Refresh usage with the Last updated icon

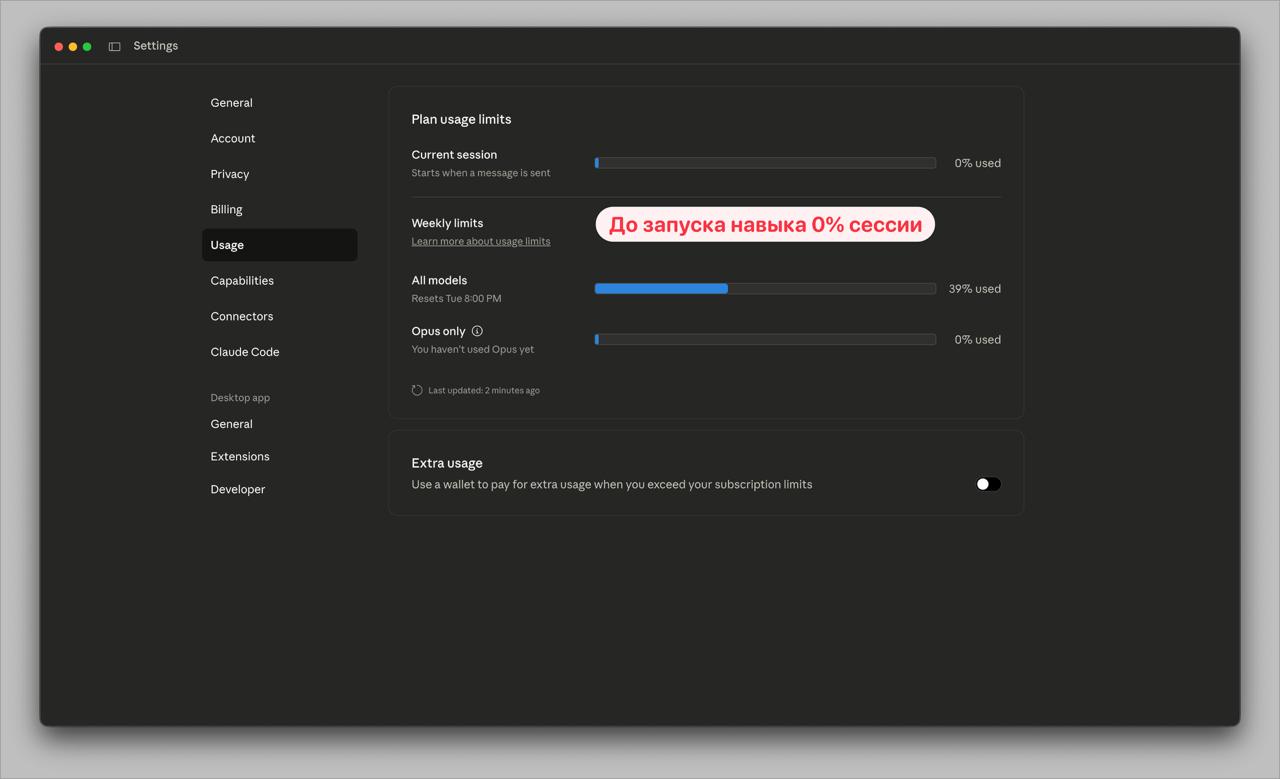click(417, 390)
